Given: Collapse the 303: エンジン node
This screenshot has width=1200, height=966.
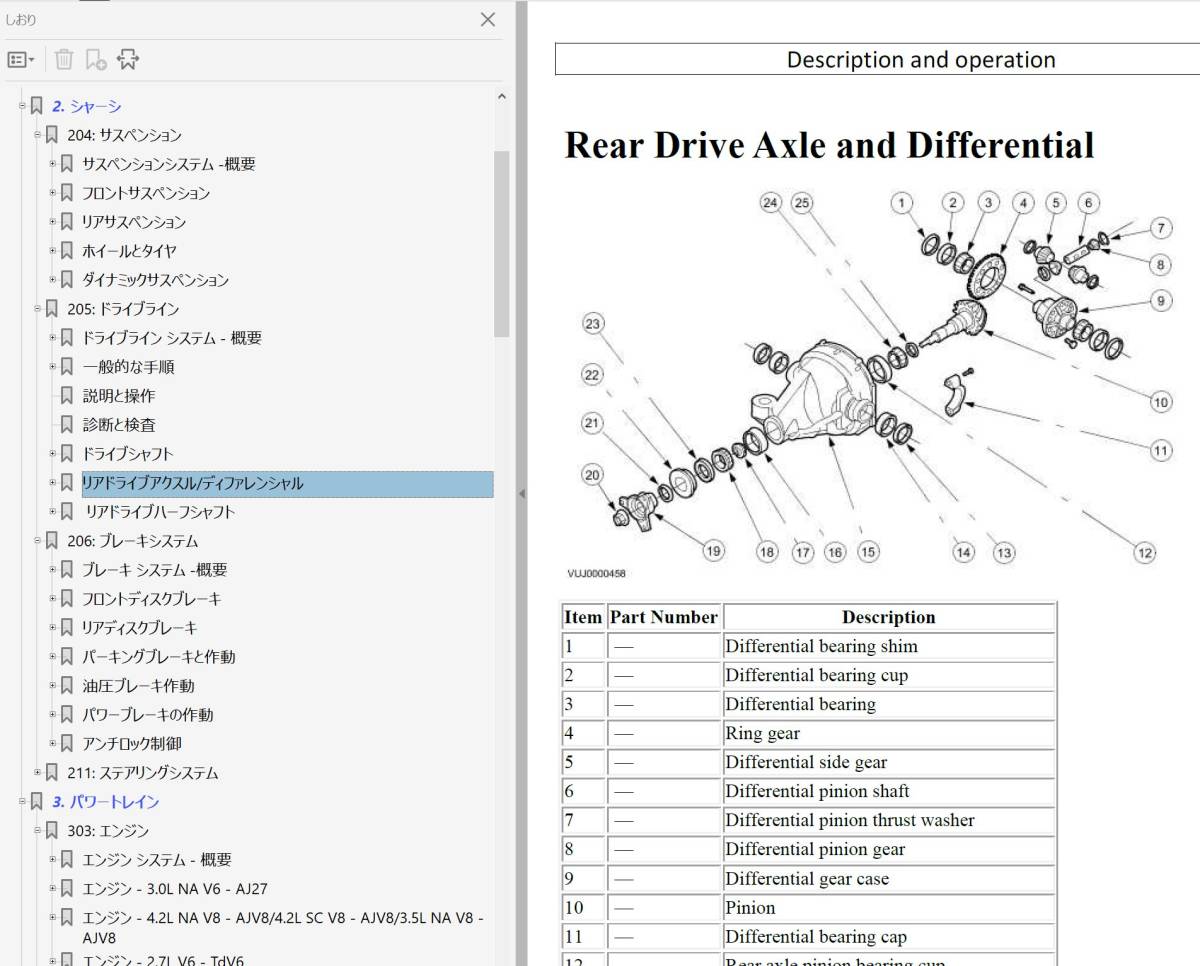Looking at the screenshot, I should [38, 830].
